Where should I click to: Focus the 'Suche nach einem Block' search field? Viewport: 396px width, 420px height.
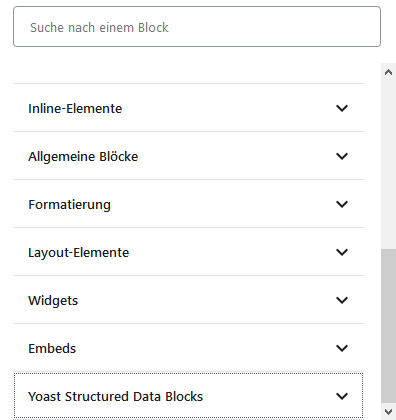(x=197, y=27)
